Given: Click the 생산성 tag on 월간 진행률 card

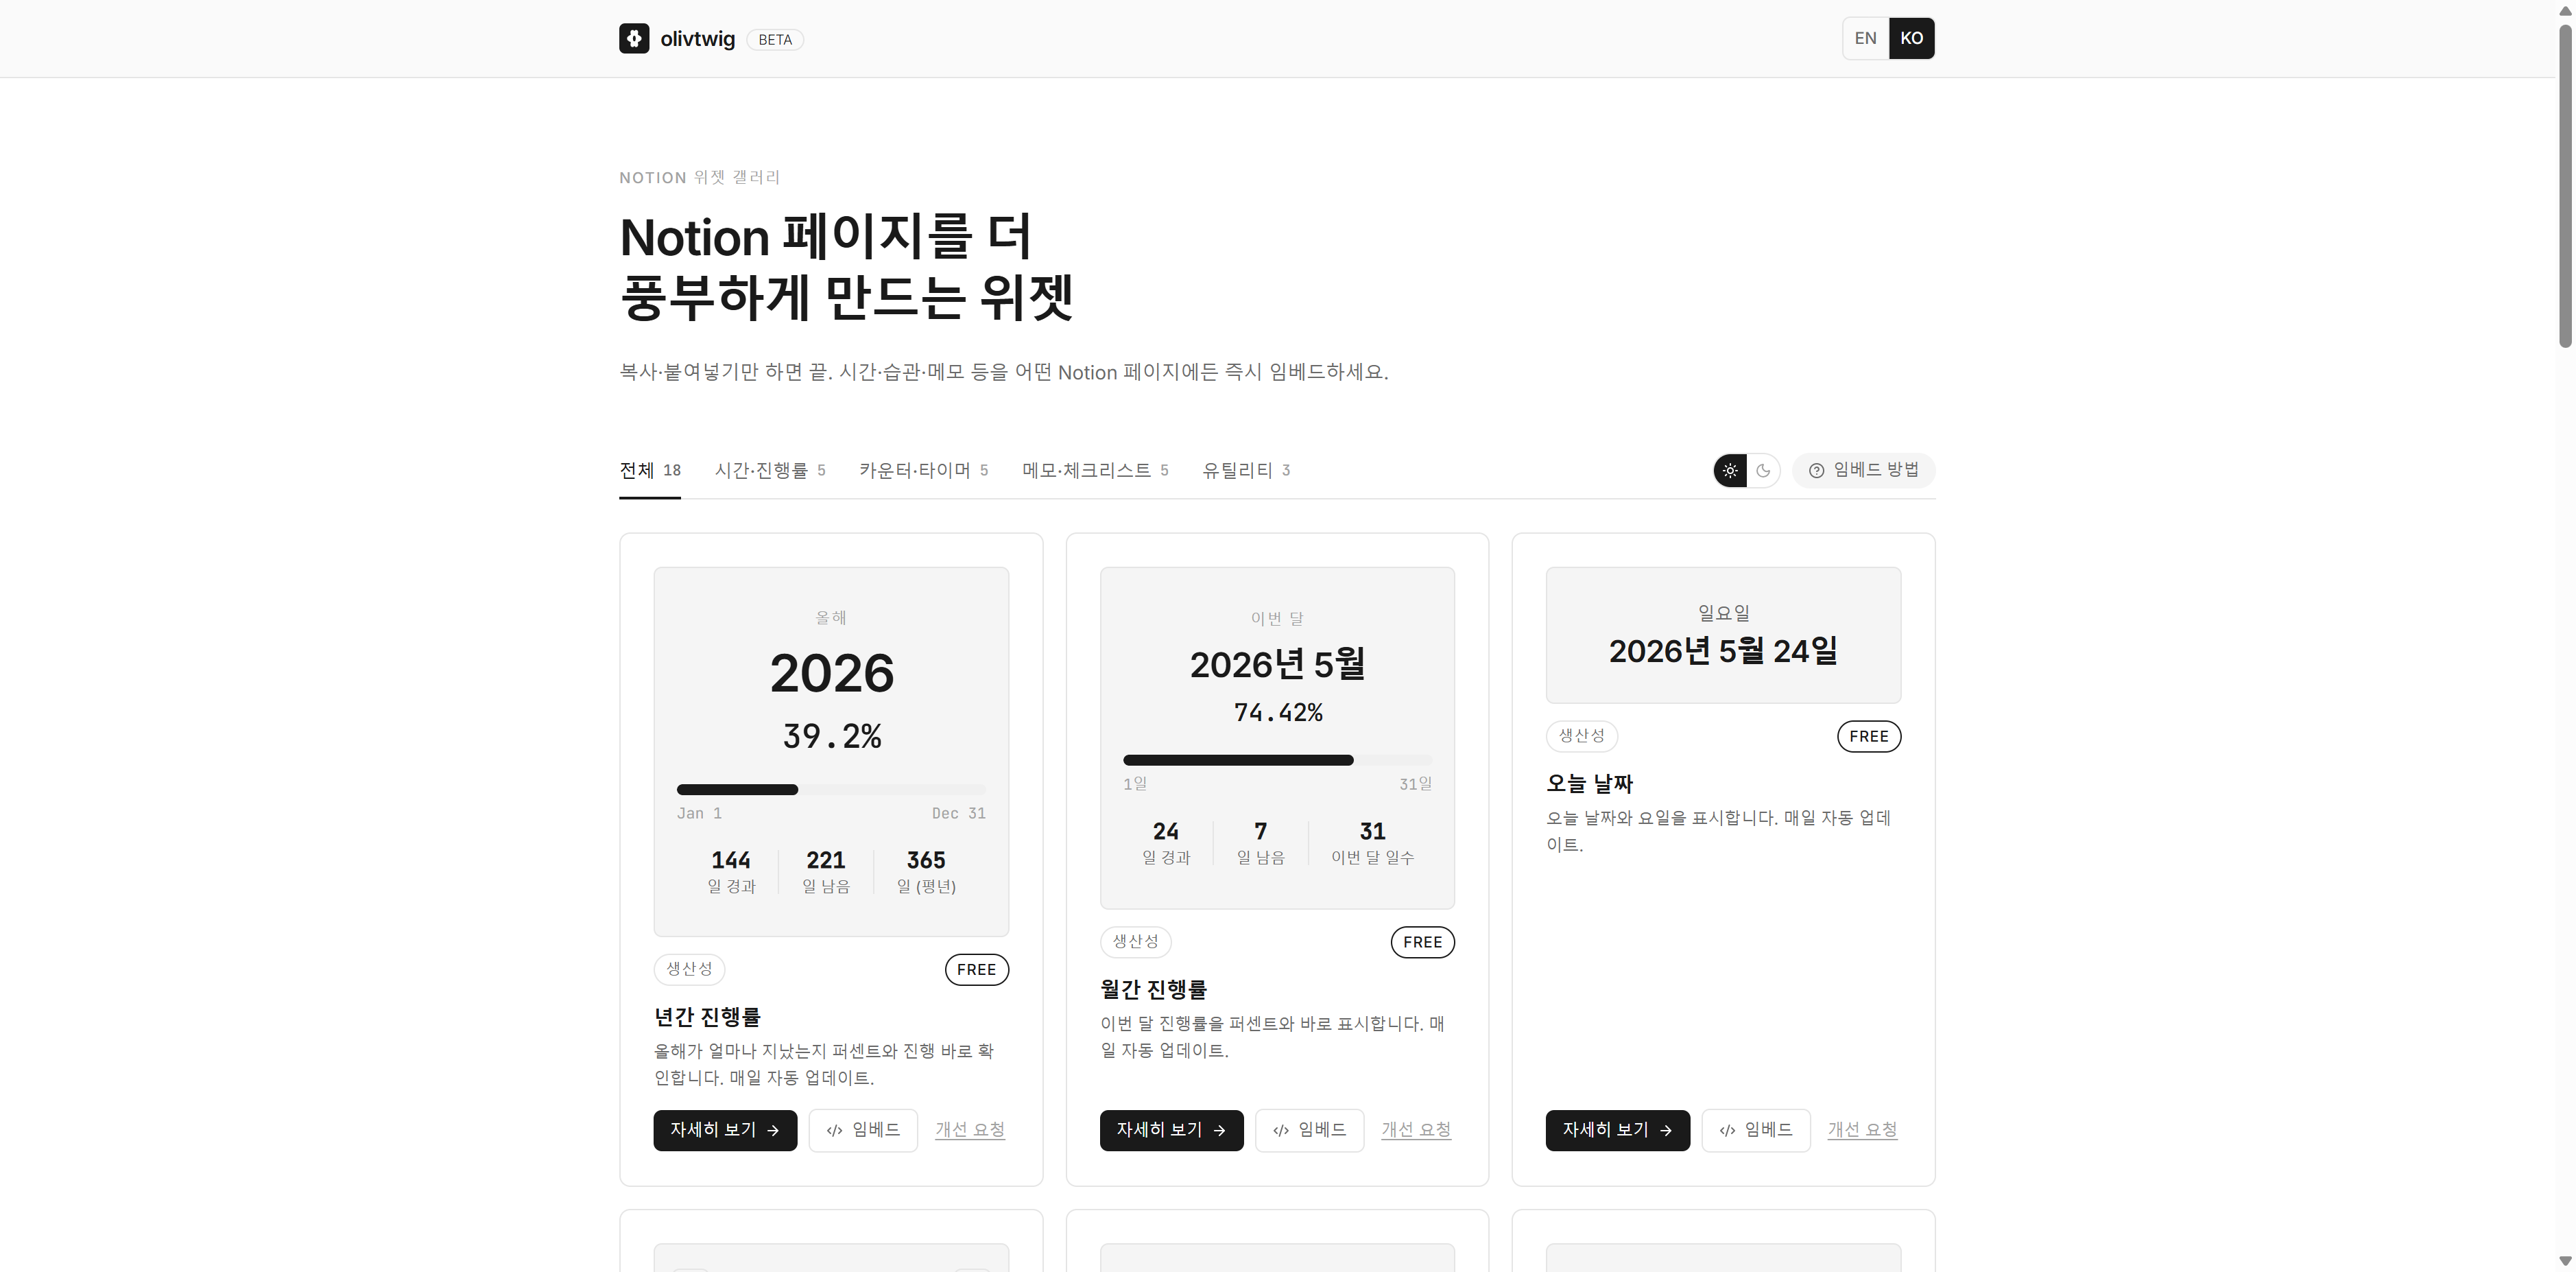Looking at the screenshot, I should click(x=1135, y=942).
